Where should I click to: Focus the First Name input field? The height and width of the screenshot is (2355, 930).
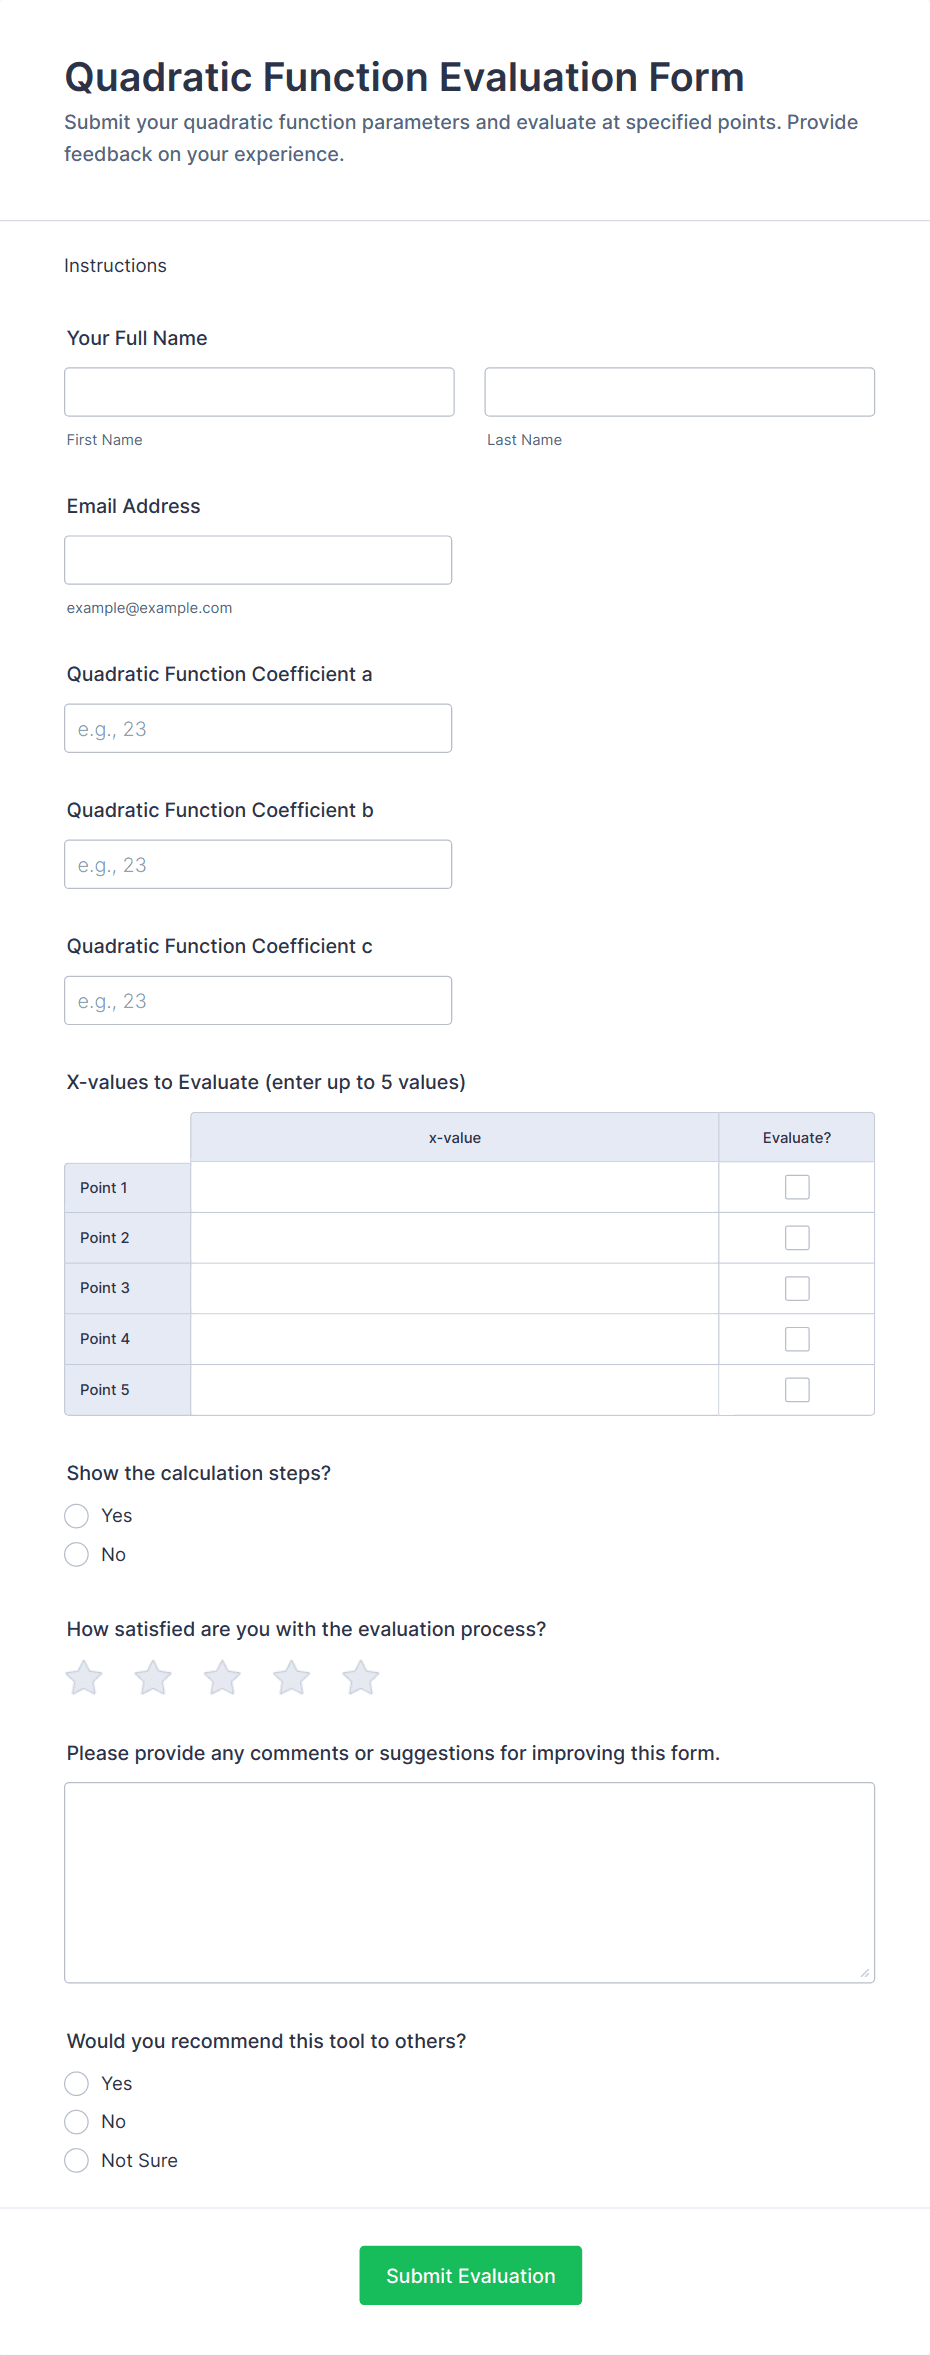[x=259, y=392]
